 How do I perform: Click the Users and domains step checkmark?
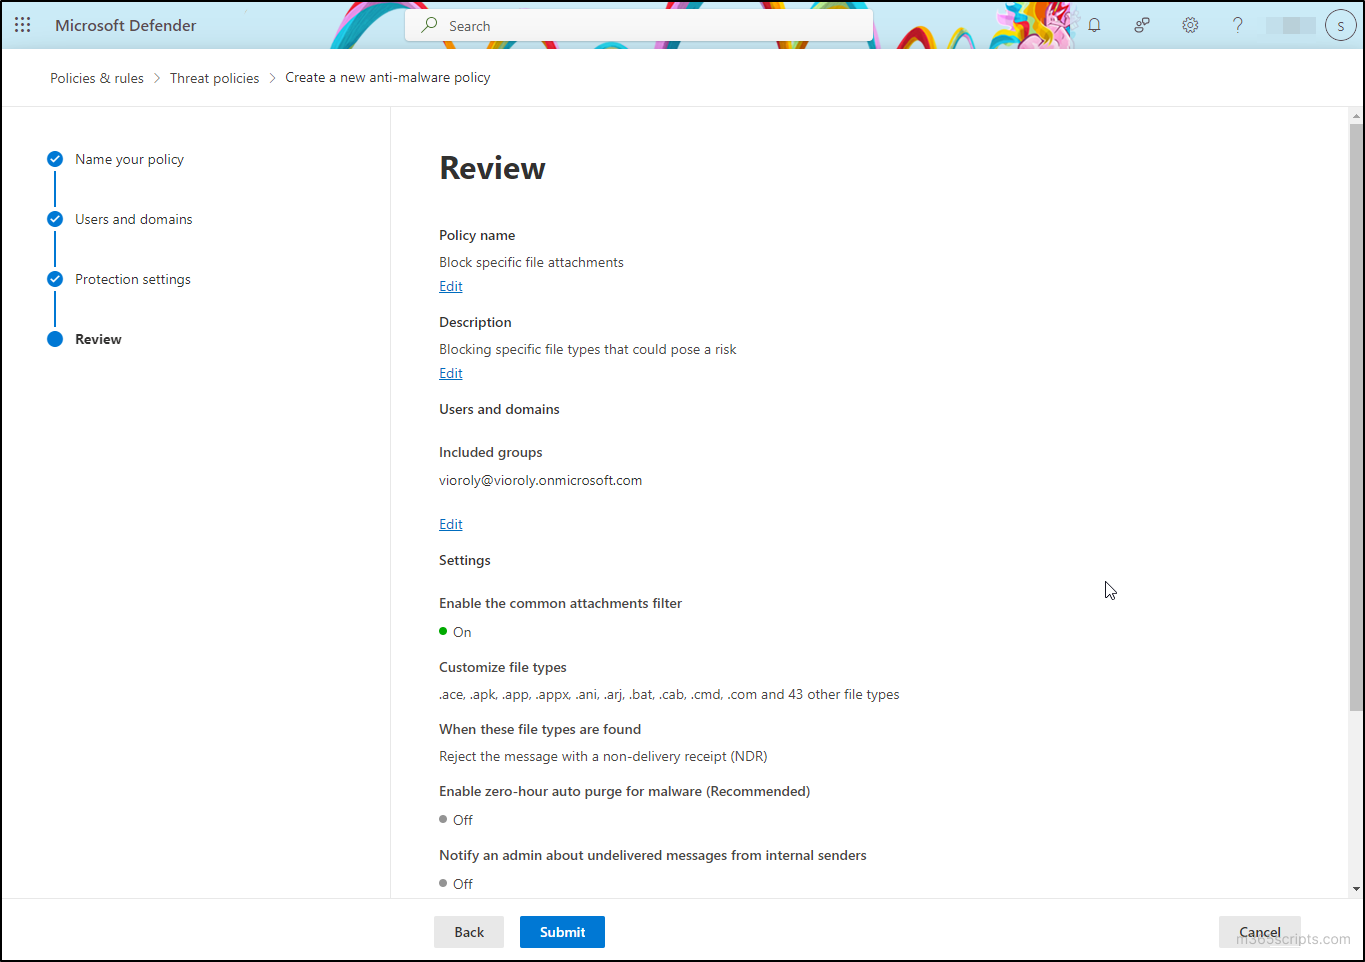[x=55, y=219]
